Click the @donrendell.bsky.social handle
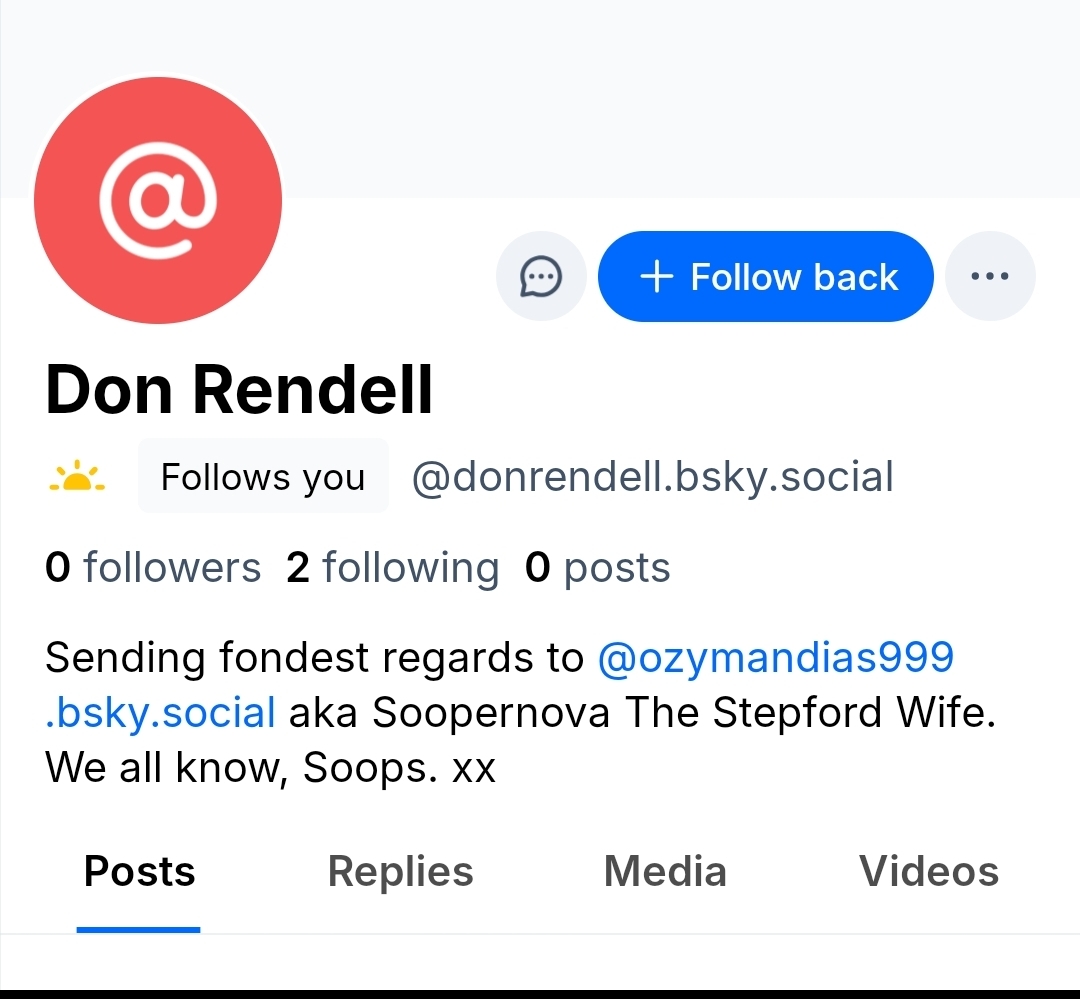Image resolution: width=1080 pixels, height=999 pixels. coord(652,478)
